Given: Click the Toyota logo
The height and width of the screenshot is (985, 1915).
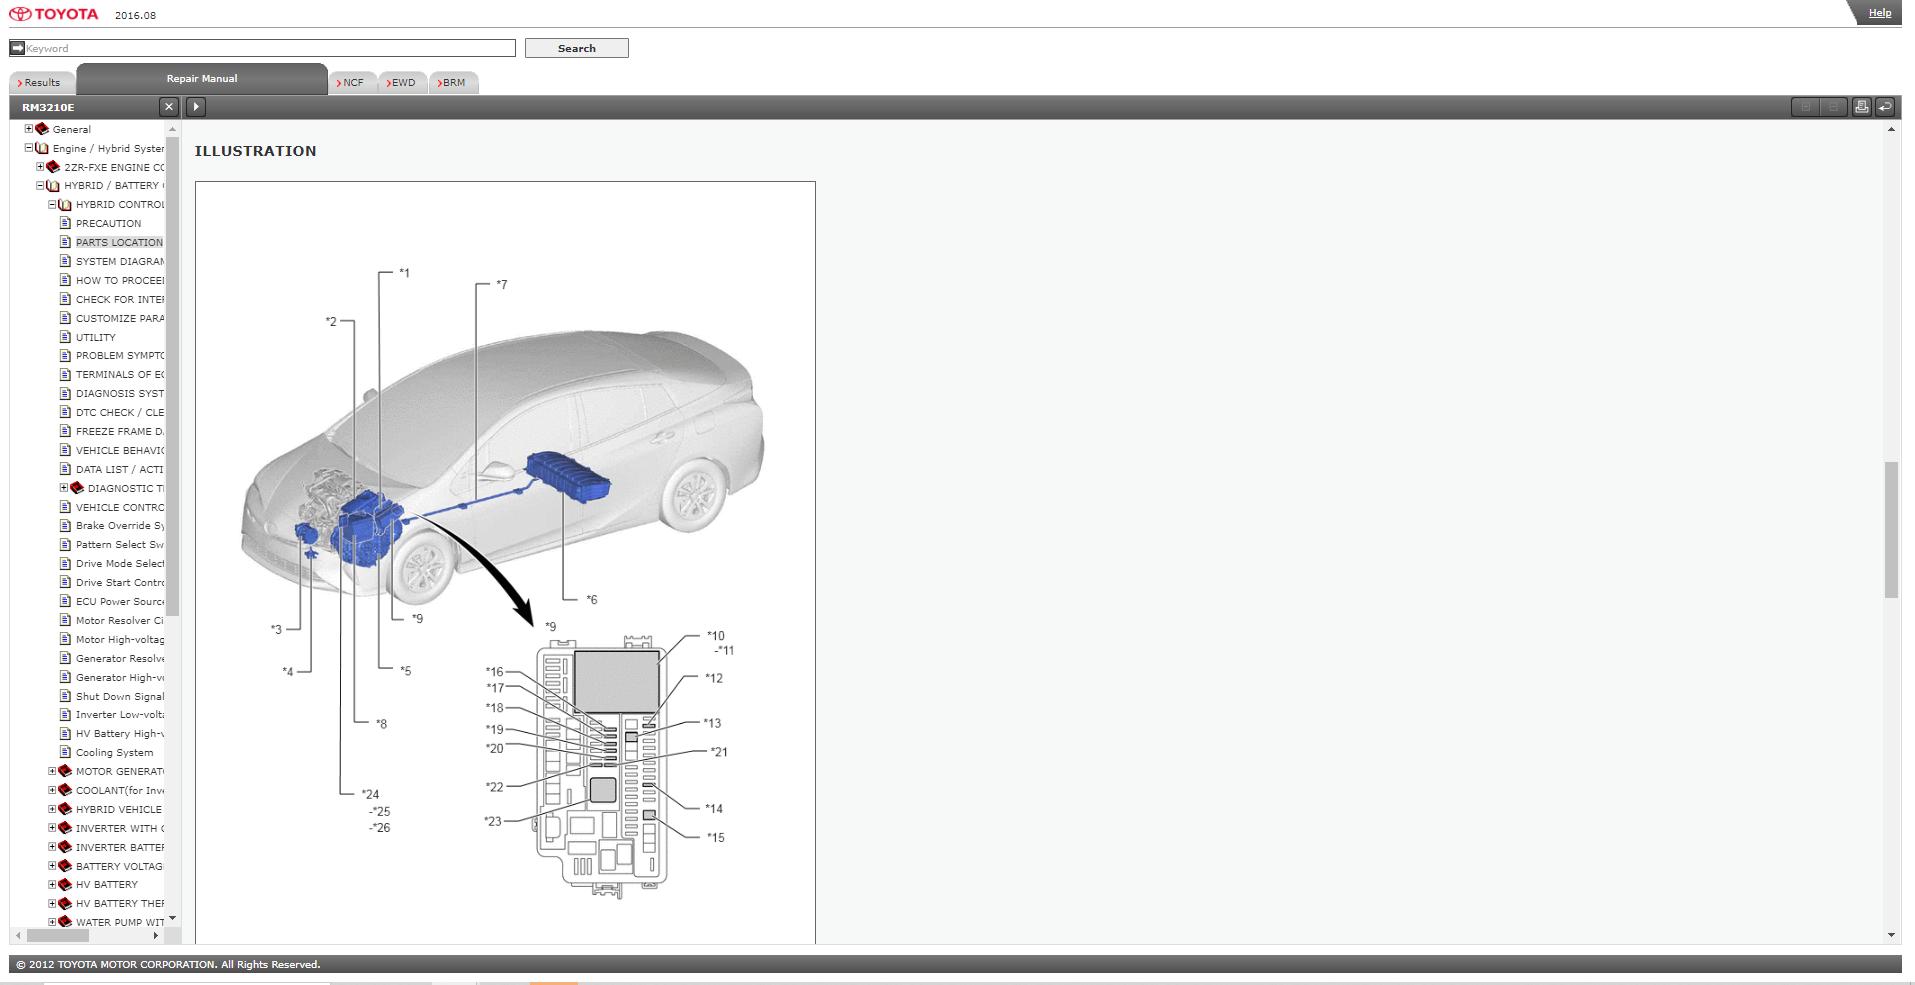Looking at the screenshot, I should click(x=54, y=14).
